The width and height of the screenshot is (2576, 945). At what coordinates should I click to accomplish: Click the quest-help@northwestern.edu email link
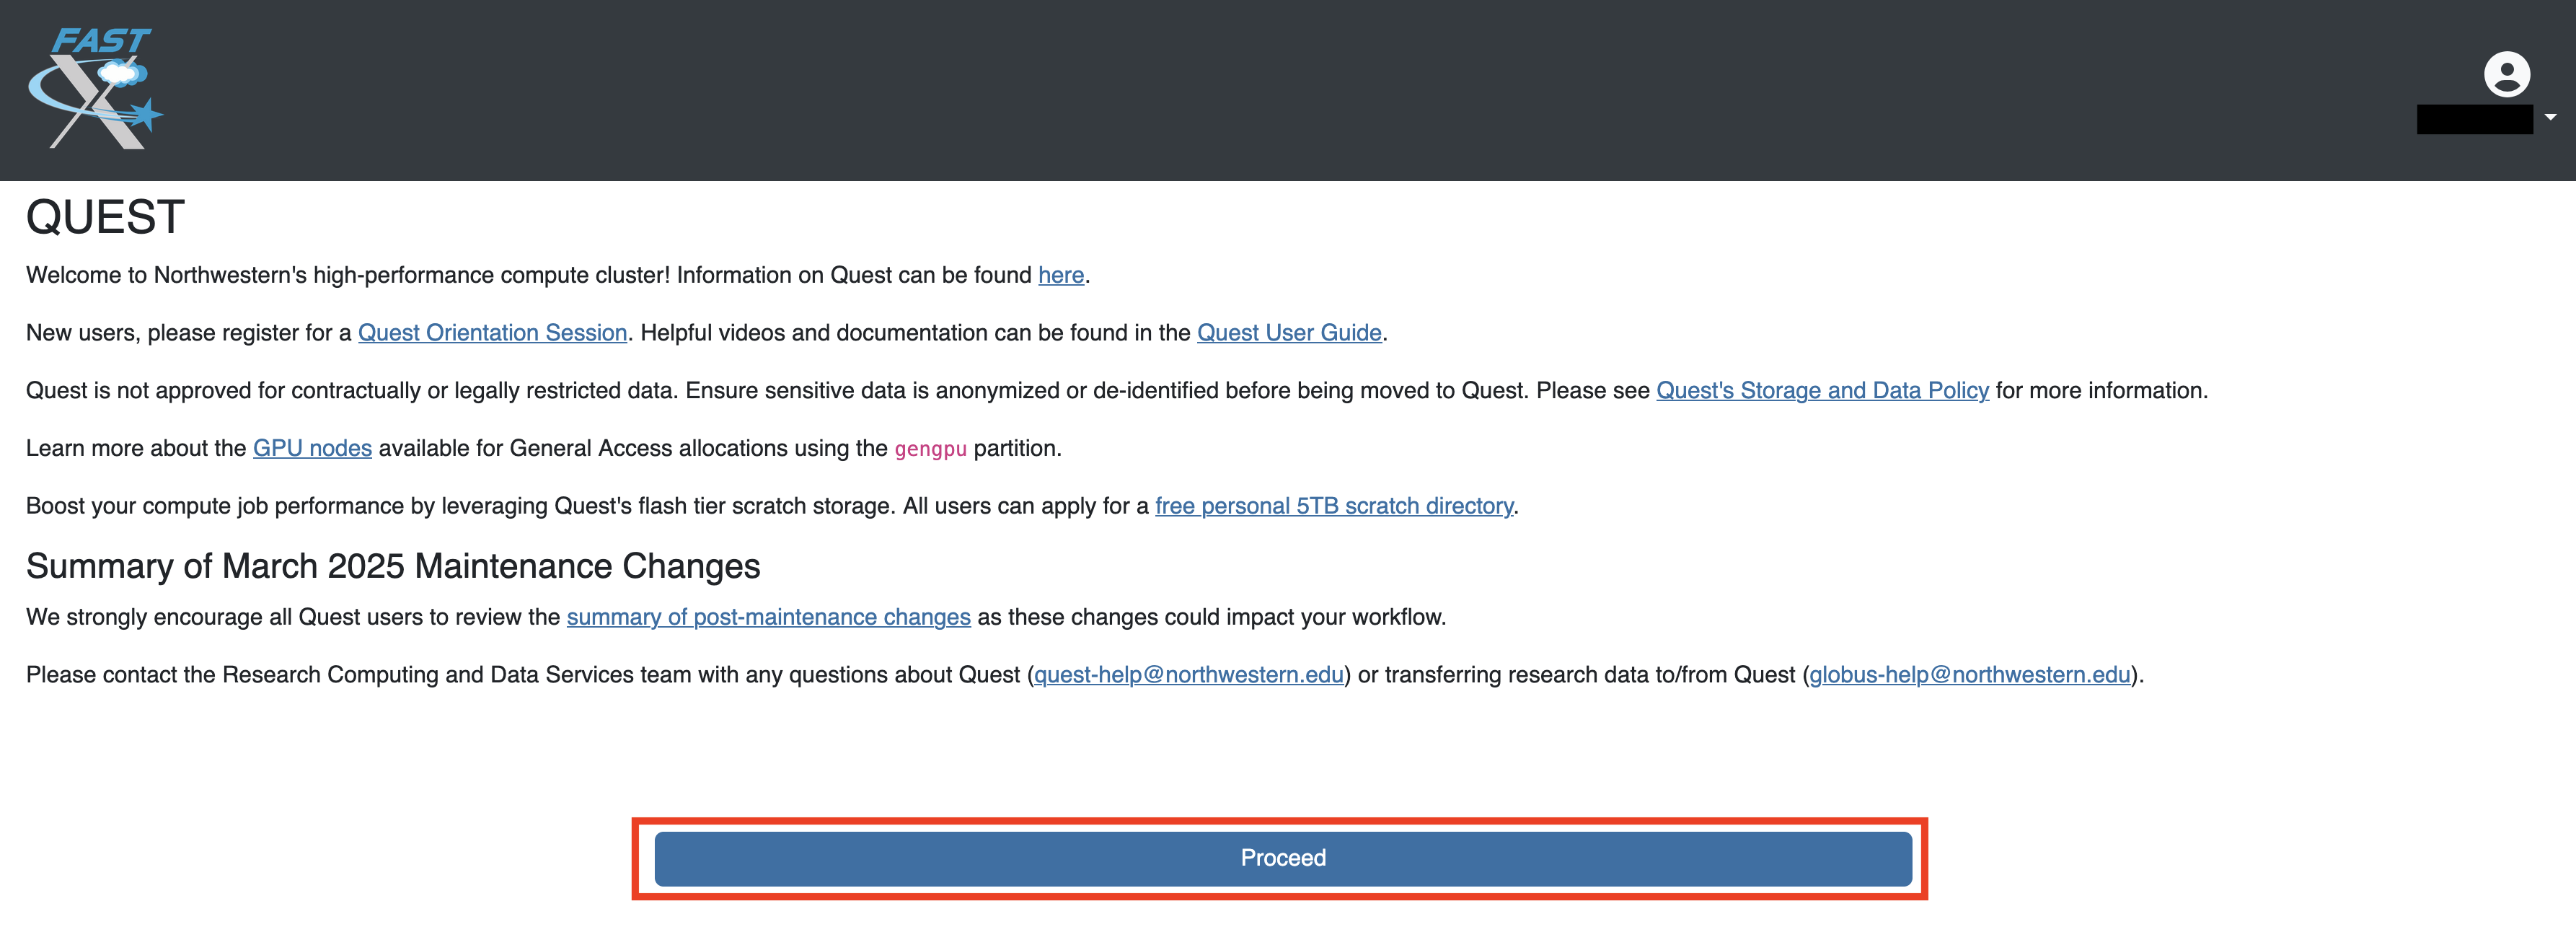pos(1188,674)
